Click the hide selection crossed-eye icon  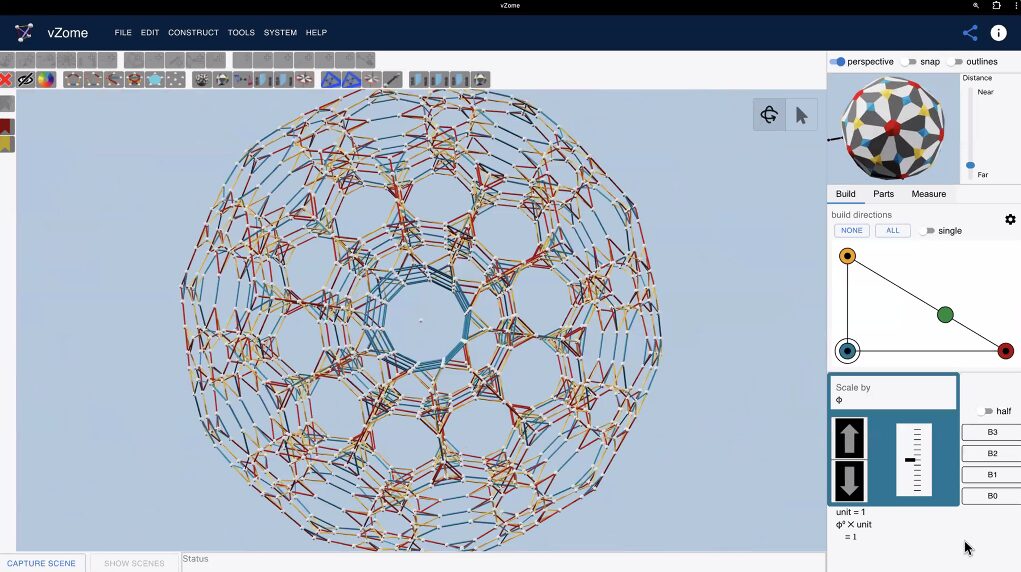26,80
